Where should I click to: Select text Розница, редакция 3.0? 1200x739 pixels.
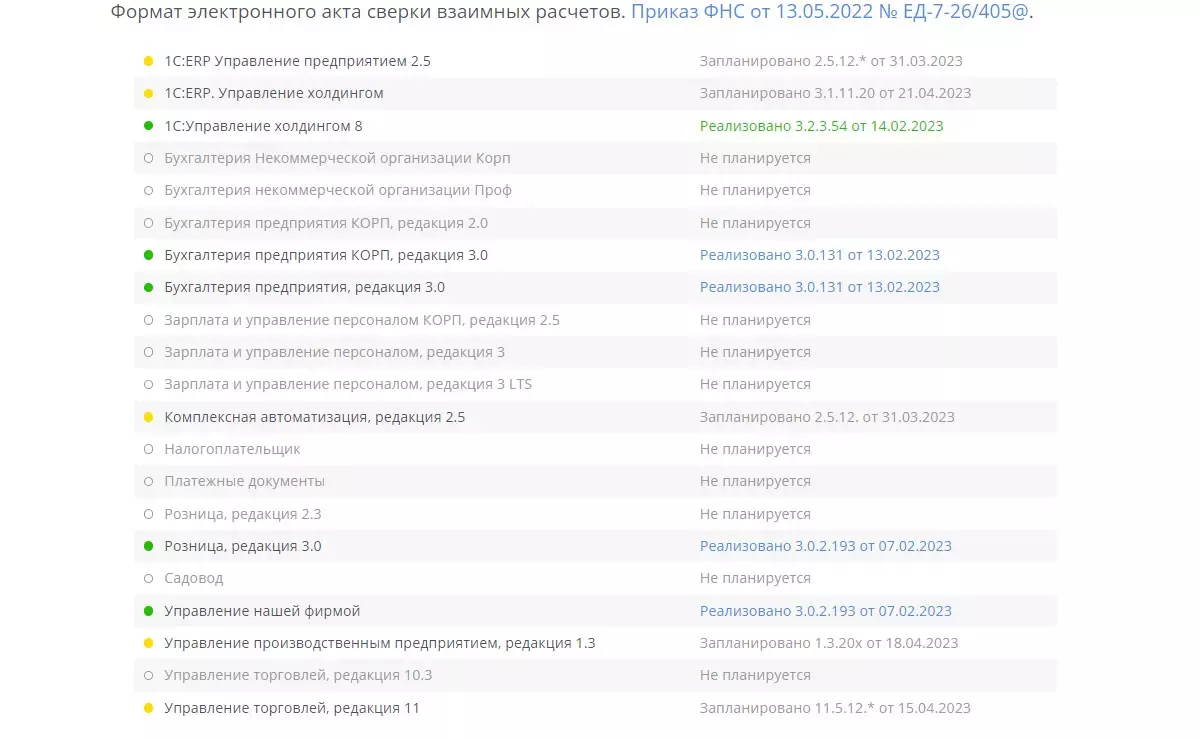coord(243,546)
